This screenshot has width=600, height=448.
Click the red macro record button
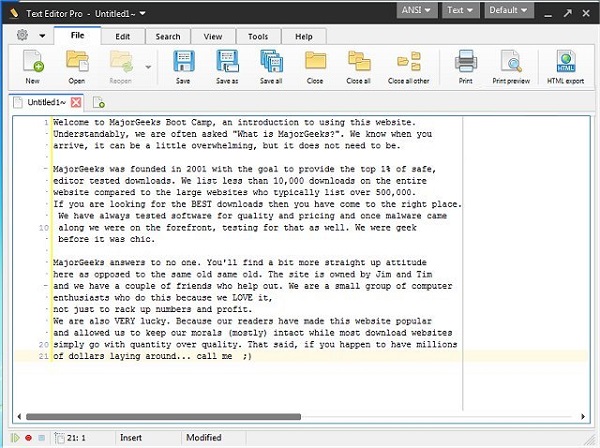[28, 438]
